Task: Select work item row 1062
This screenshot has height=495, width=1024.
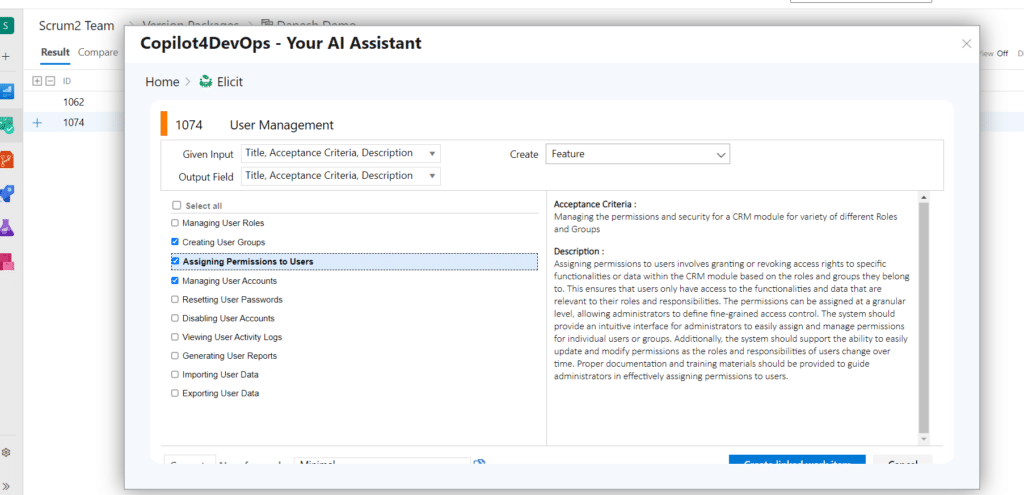Action: [74, 102]
